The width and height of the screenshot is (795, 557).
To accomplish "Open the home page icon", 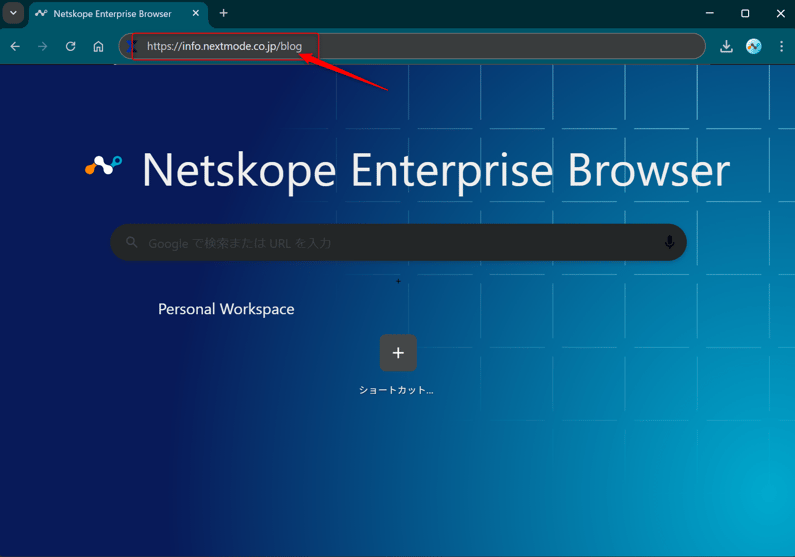I will (98, 46).
